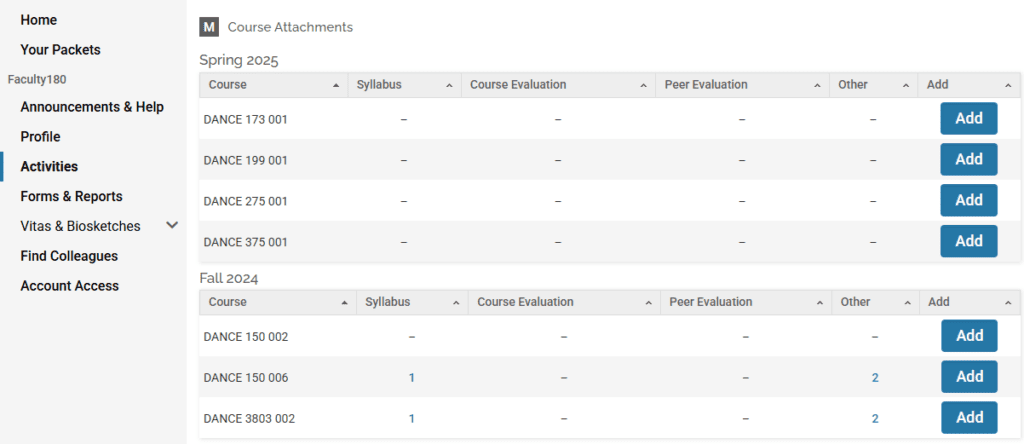Sort Fall 2024 table by Course arrow

(x=344, y=303)
